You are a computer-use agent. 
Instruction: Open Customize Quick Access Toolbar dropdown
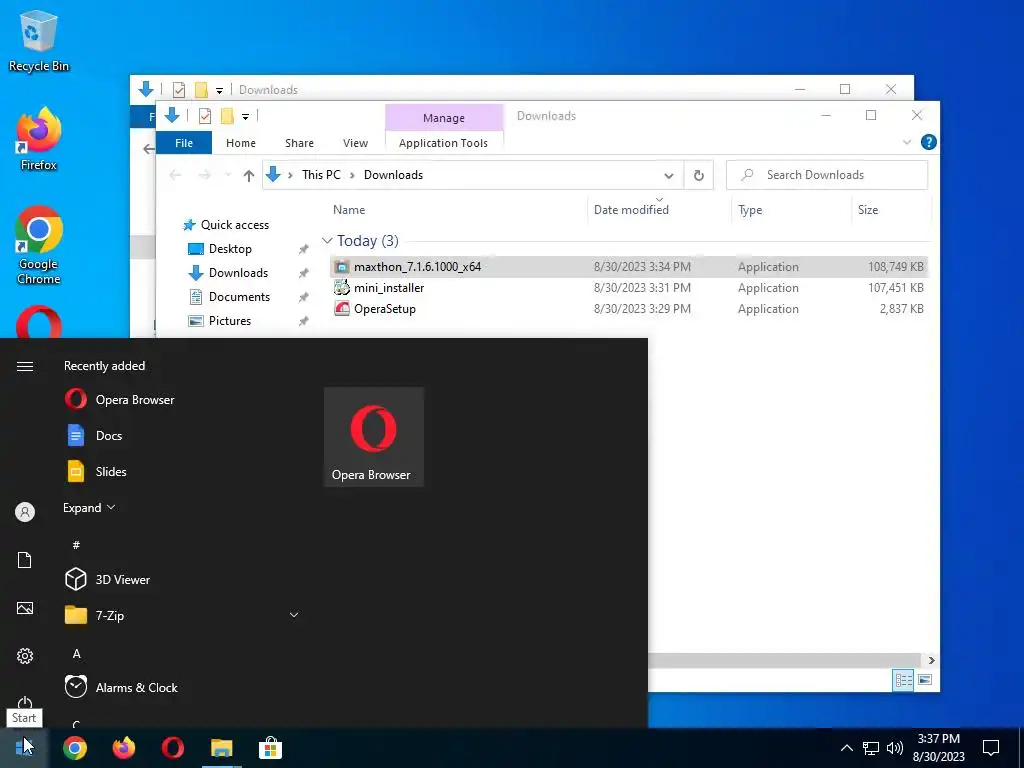click(246, 117)
